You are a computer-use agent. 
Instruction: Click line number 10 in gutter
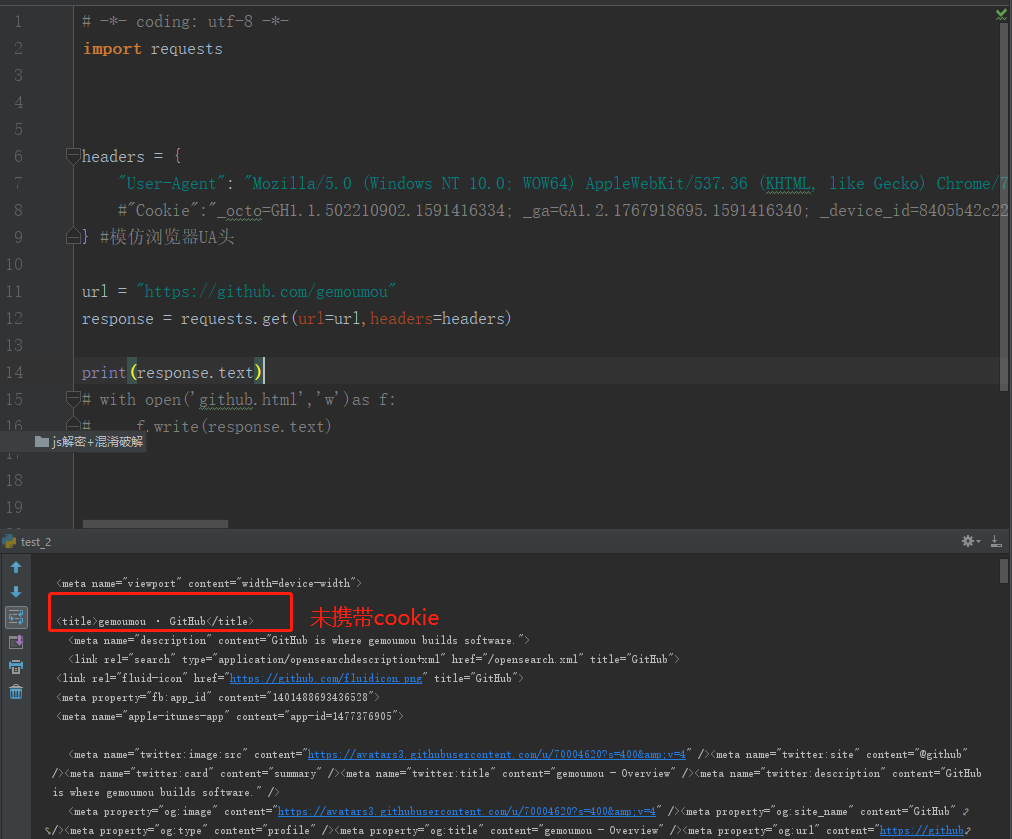tap(14, 264)
